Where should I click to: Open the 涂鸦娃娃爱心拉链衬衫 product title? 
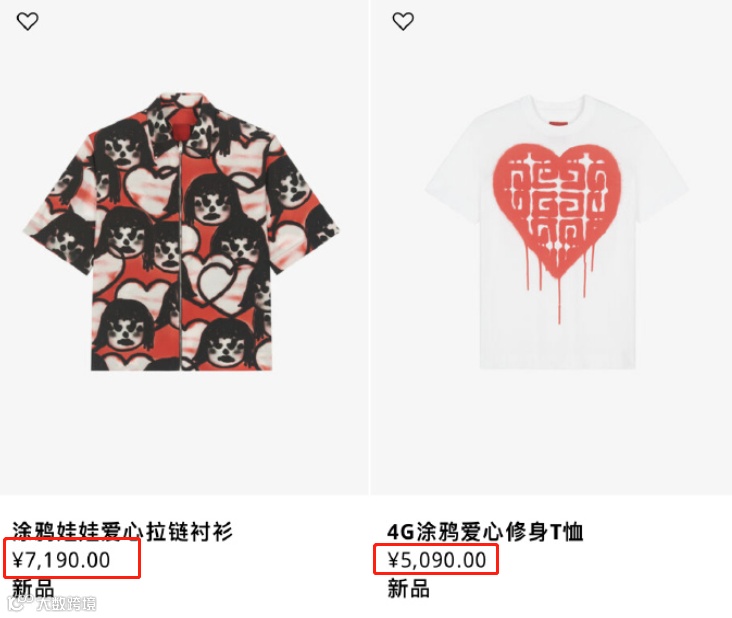[x=122, y=531]
